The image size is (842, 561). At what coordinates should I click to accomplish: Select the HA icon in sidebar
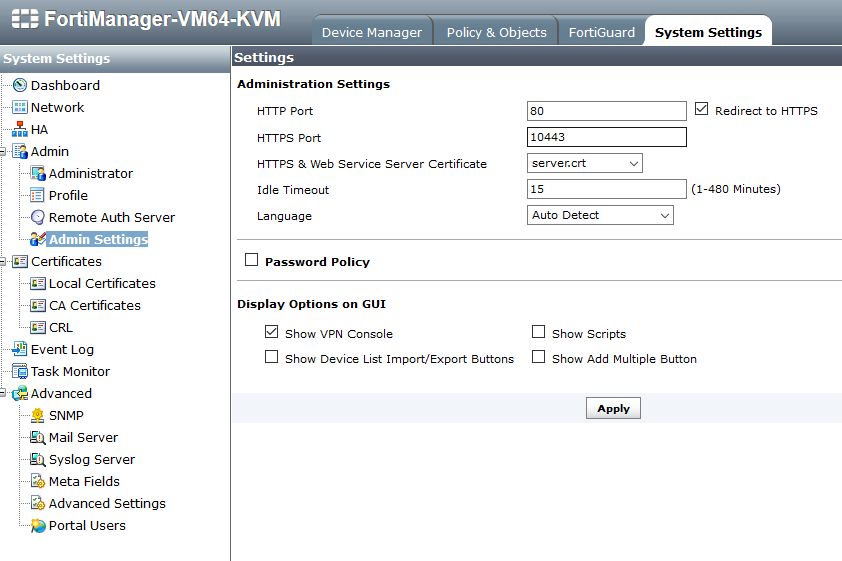tap(20, 130)
